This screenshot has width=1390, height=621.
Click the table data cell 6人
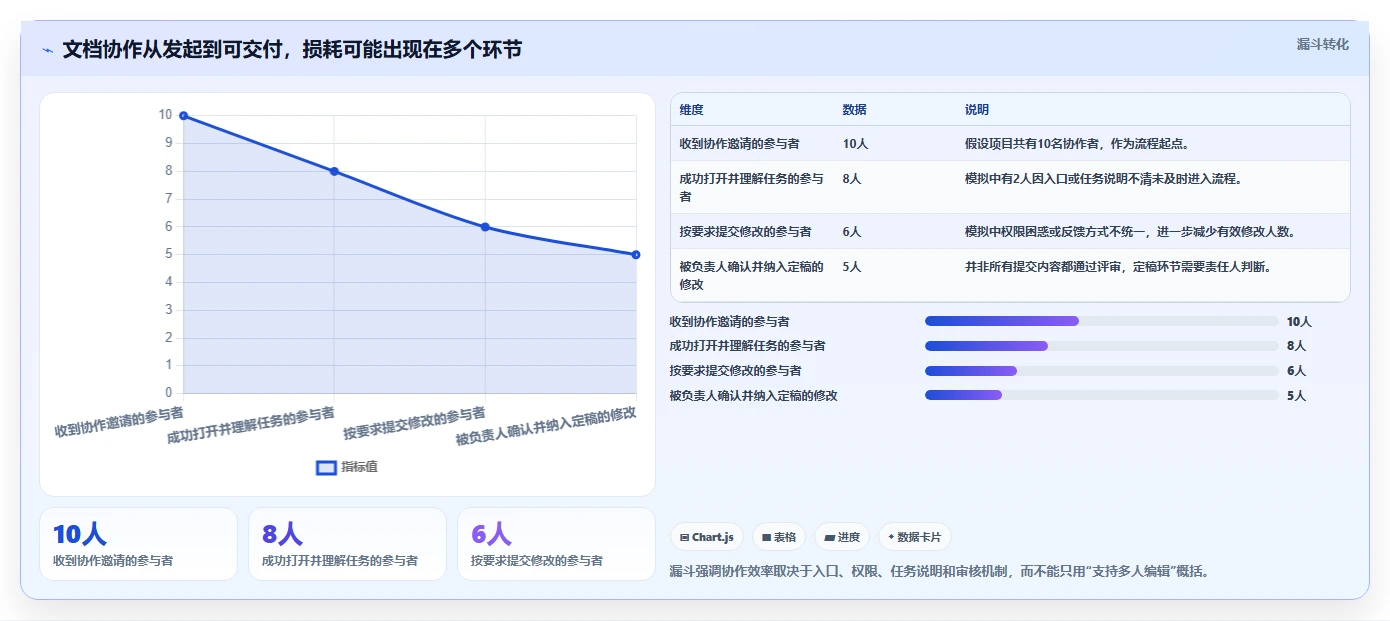[x=852, y=231]
